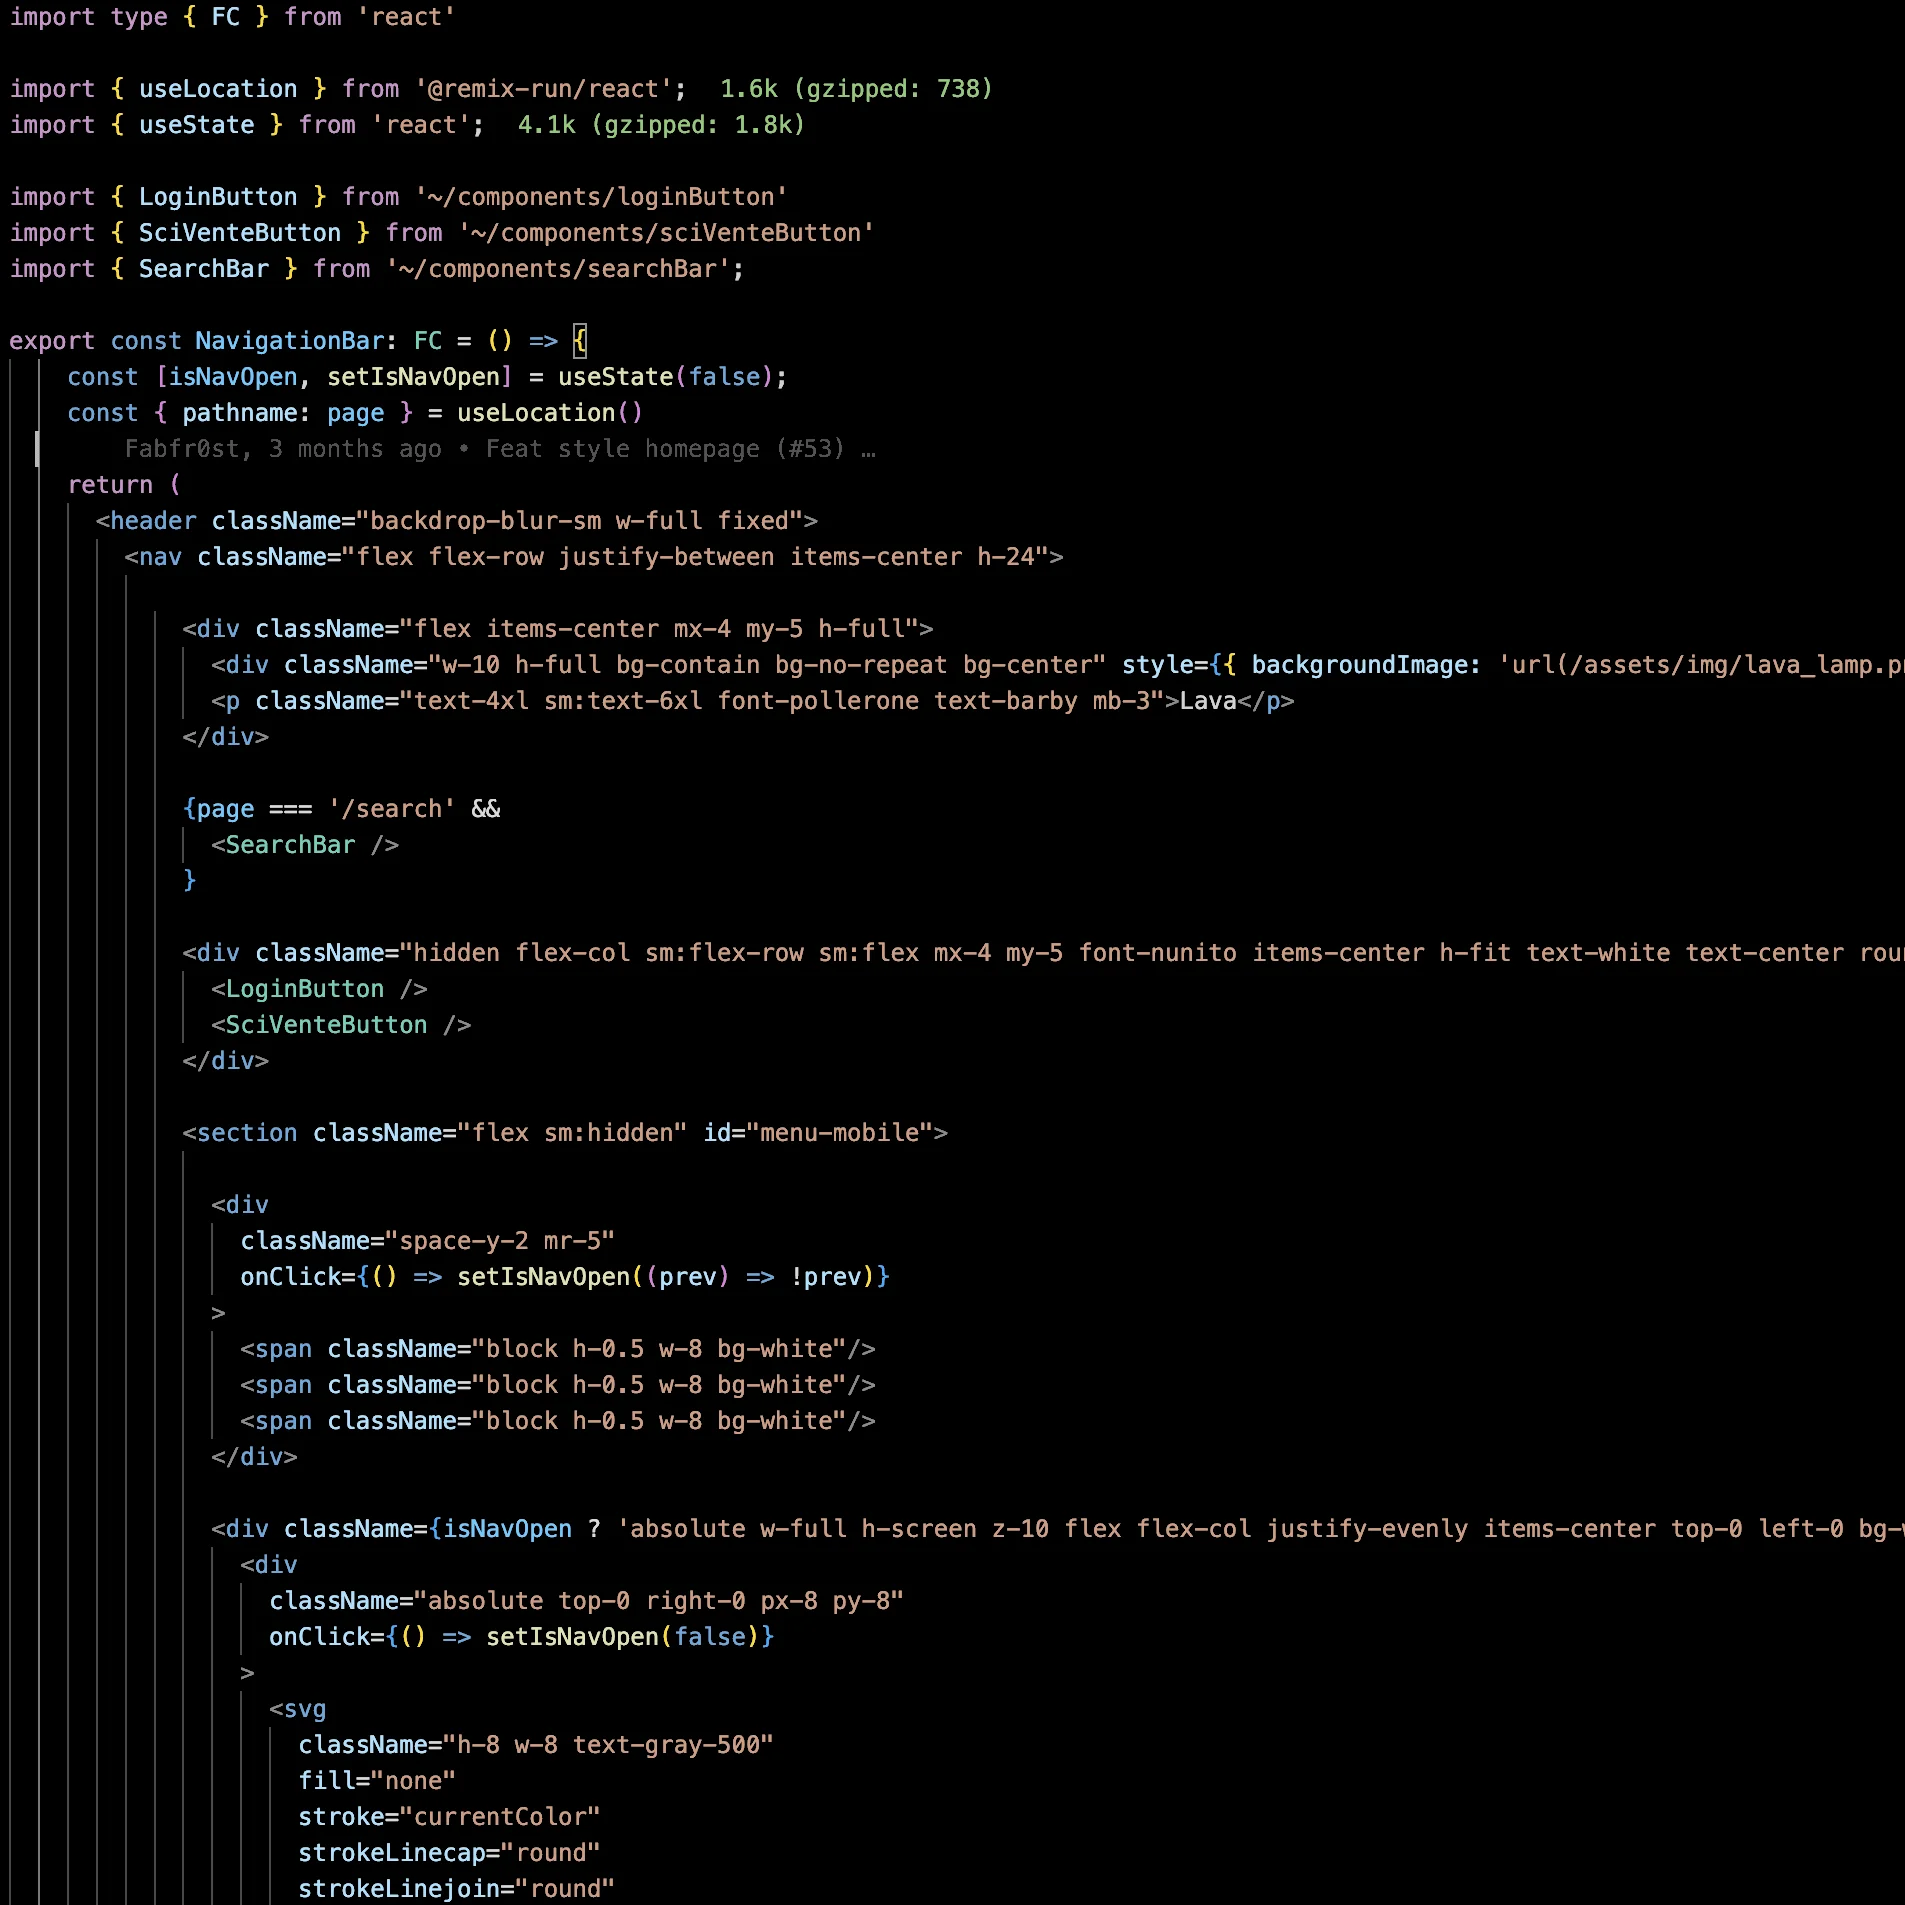The height and width of the screenshot is (1905, 1905).
Task: Click the first 'block h-0.5 w-8 bg-white' span
Action: pyautogui.click(x=558, y=1349)
